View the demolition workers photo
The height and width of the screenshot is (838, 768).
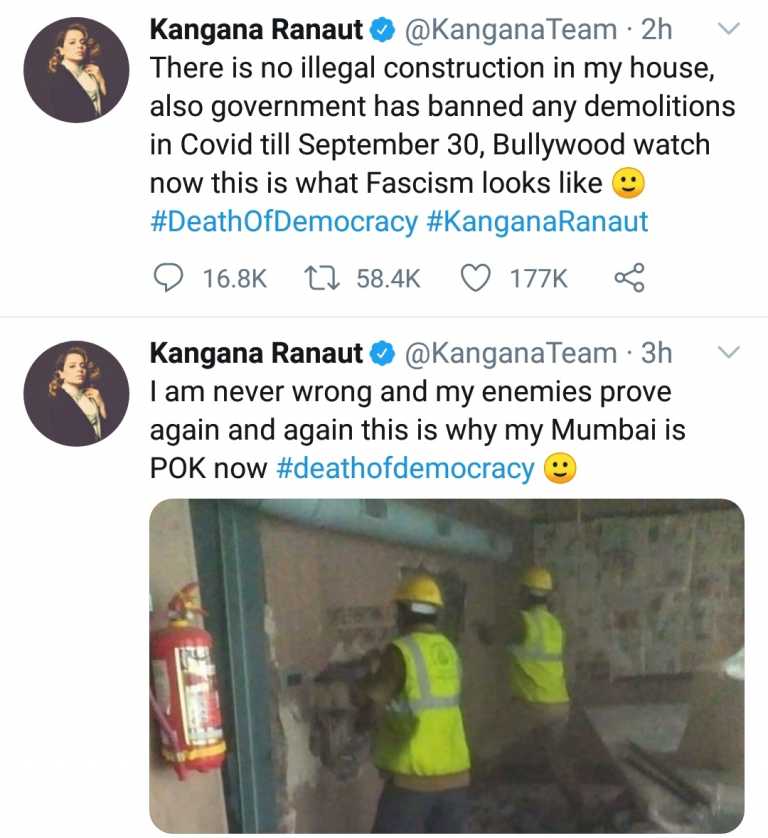click(x=447, y=665)
